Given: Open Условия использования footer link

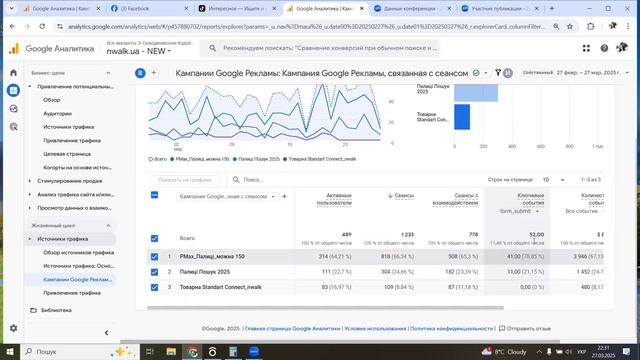Looking at the screenshot, I should [376, 328].
